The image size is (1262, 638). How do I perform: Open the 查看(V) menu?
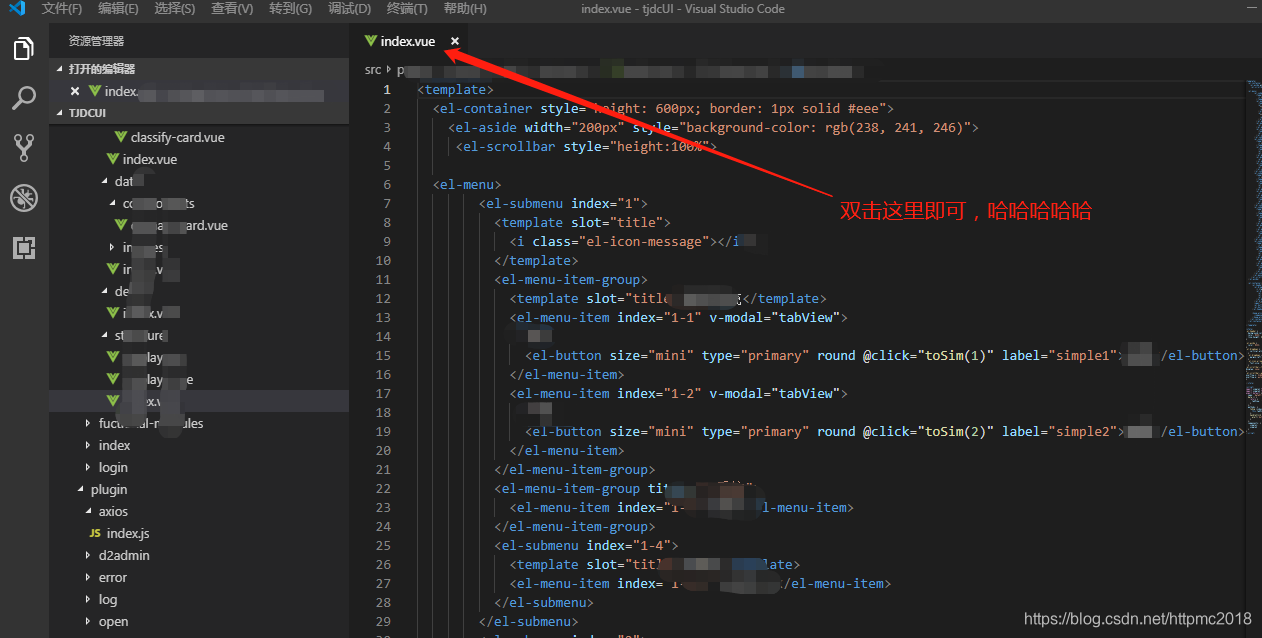[x=232, y=9]
